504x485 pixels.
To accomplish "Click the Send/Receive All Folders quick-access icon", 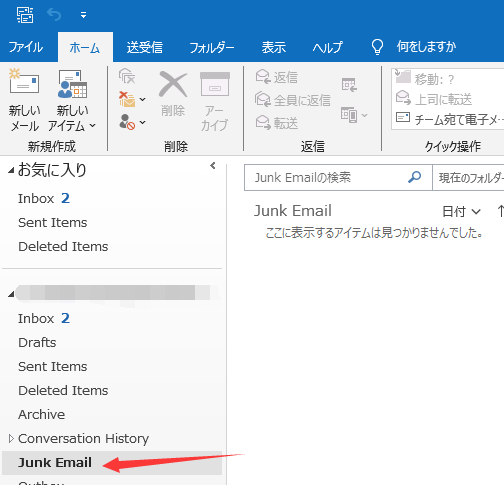I will [x=25, y=15].
